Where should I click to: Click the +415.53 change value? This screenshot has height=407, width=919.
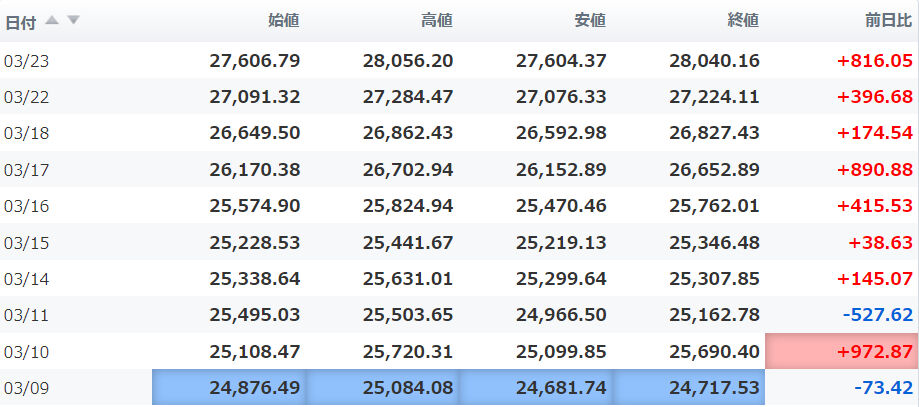click(875, 206)
